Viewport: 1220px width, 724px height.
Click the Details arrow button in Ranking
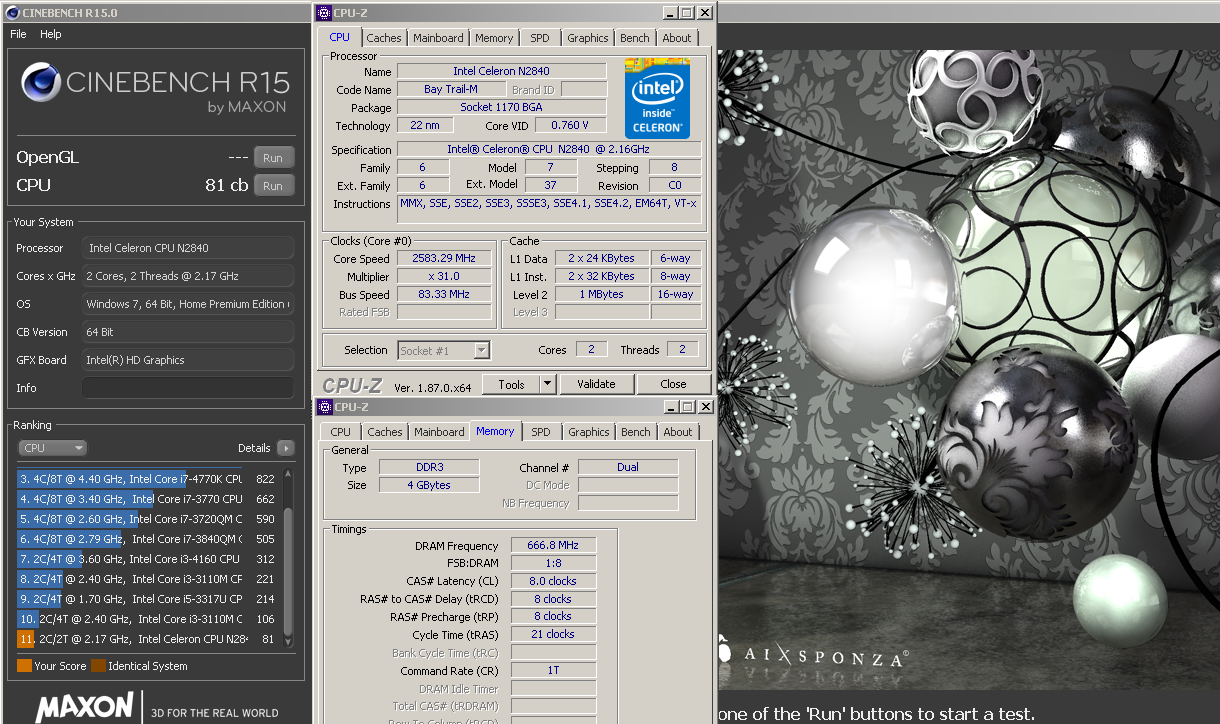point(286,448)
